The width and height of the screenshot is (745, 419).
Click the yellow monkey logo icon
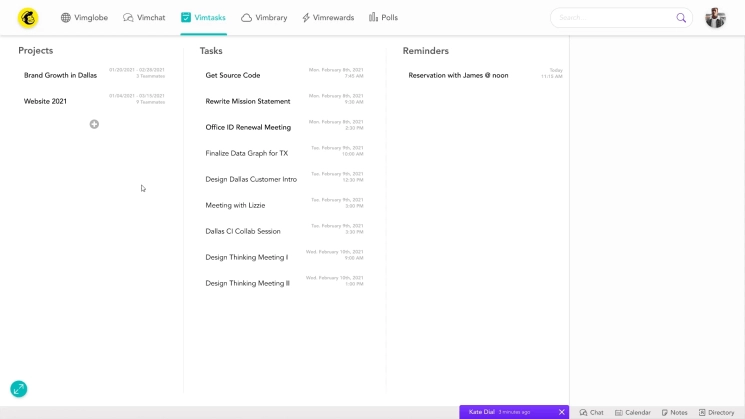click(x=28, y=18)
